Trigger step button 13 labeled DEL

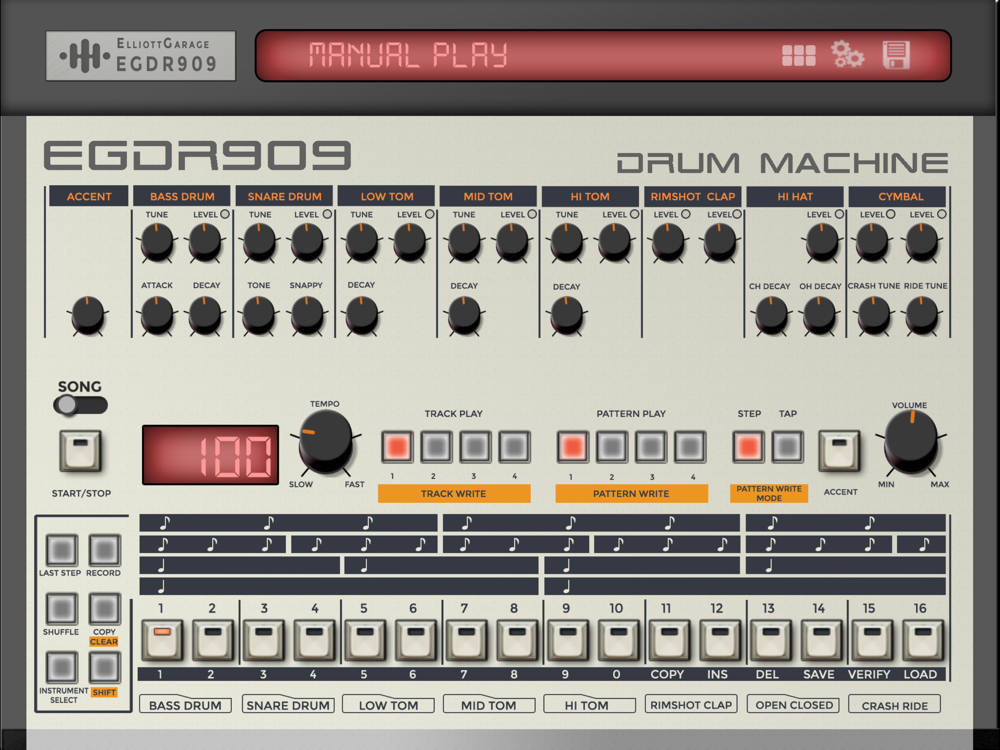[x=770, y=640]
